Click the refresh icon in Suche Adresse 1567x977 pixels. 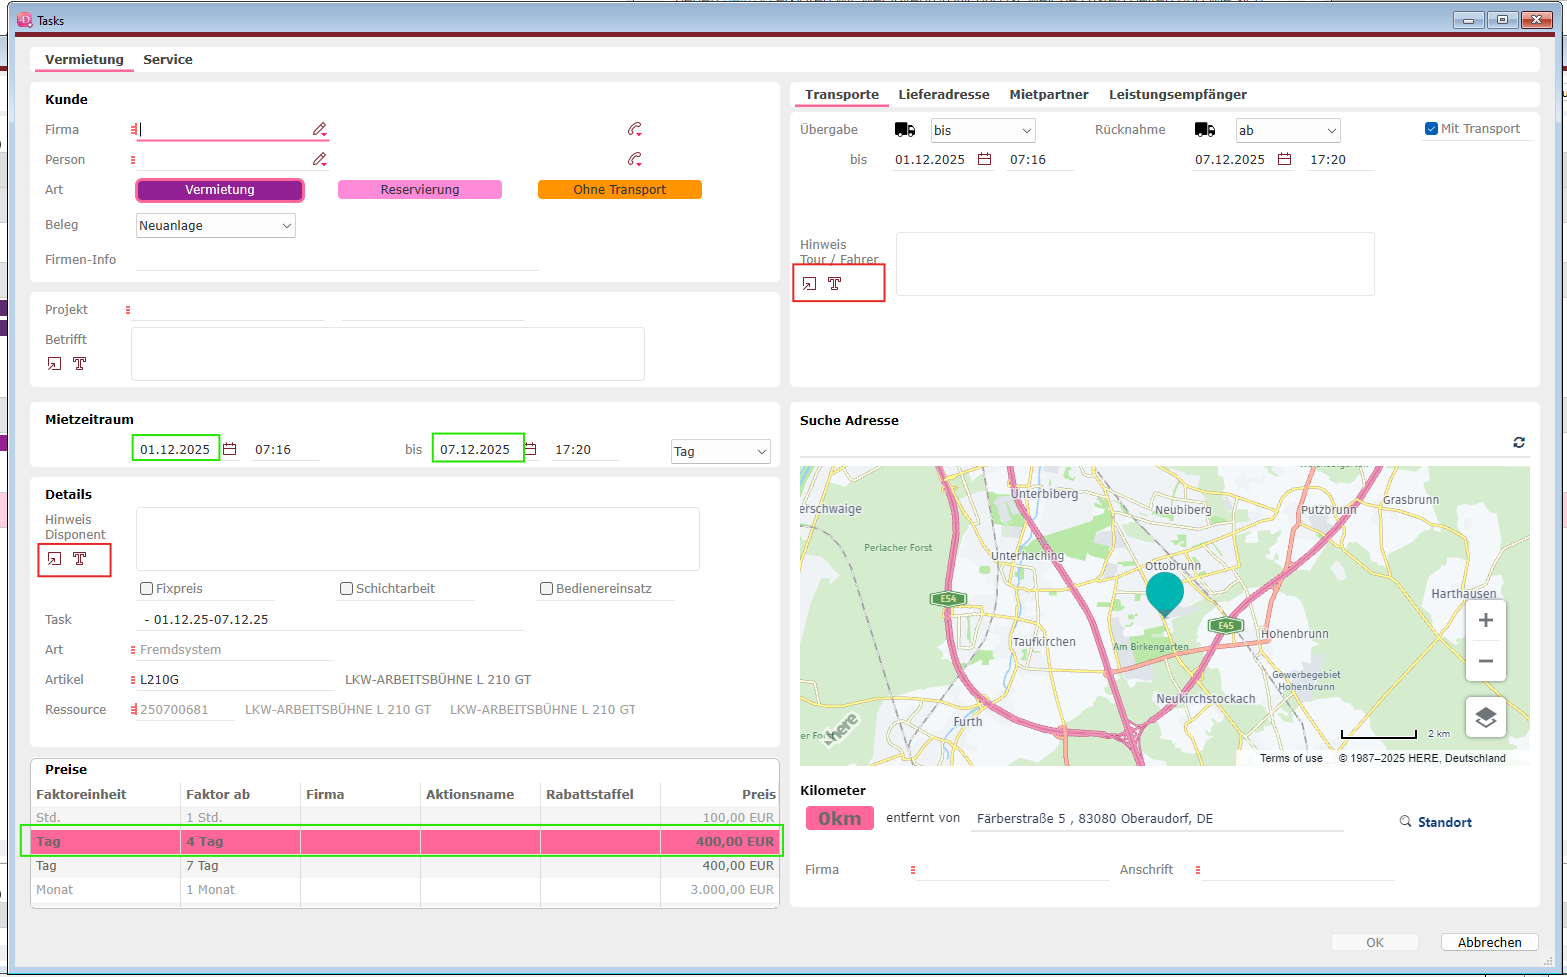point(1519,442)
